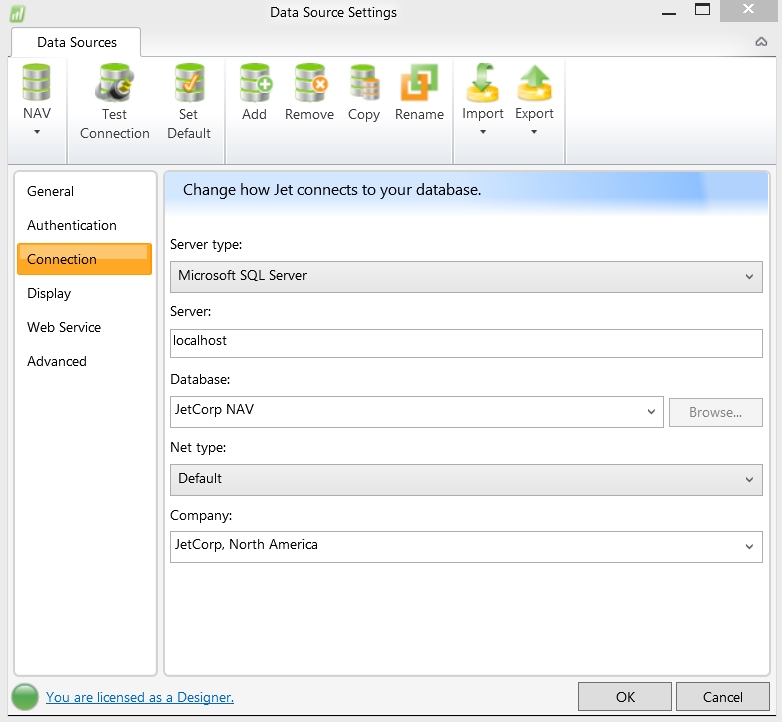Viewport: 782px width, 722px height.
Task: Copy the current data source
Action: coord(364,93)
